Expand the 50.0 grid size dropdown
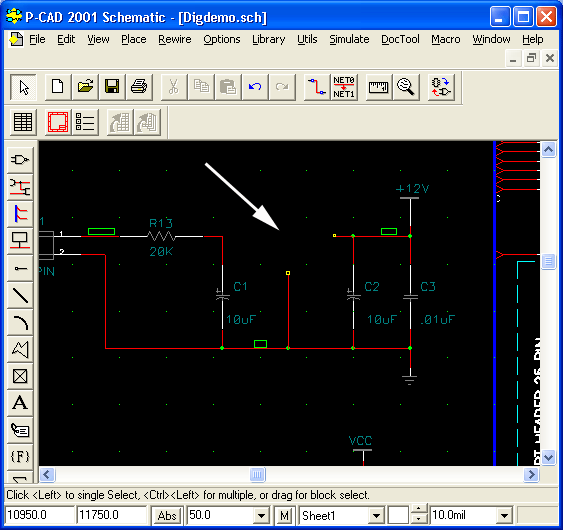Screen dimensions: 563x530 tap(261, 516)
